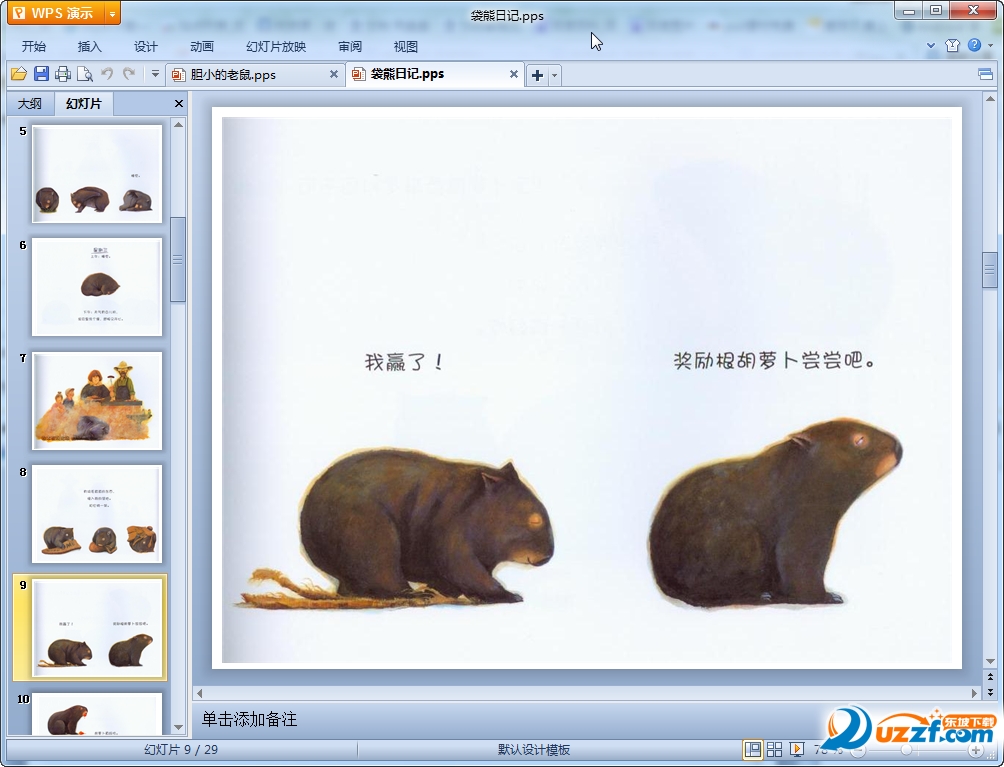Click horizontal scroll left arrow

[200, 693]
